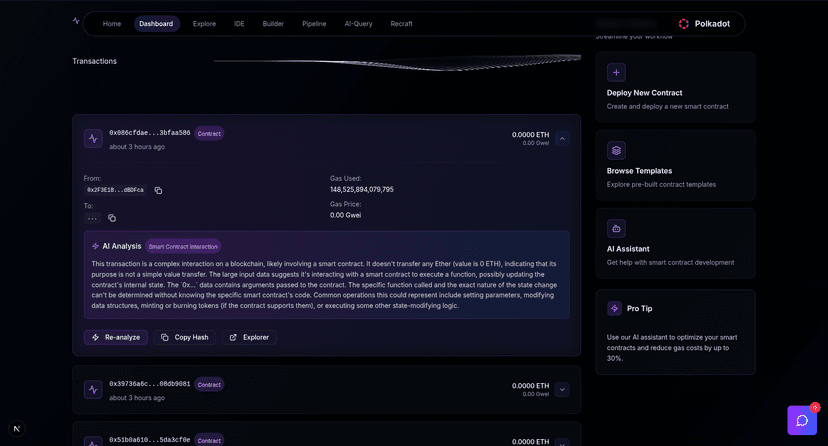The image size is (828, 446).
Task: Click the app logo beside Home
Action: (76, 21)
